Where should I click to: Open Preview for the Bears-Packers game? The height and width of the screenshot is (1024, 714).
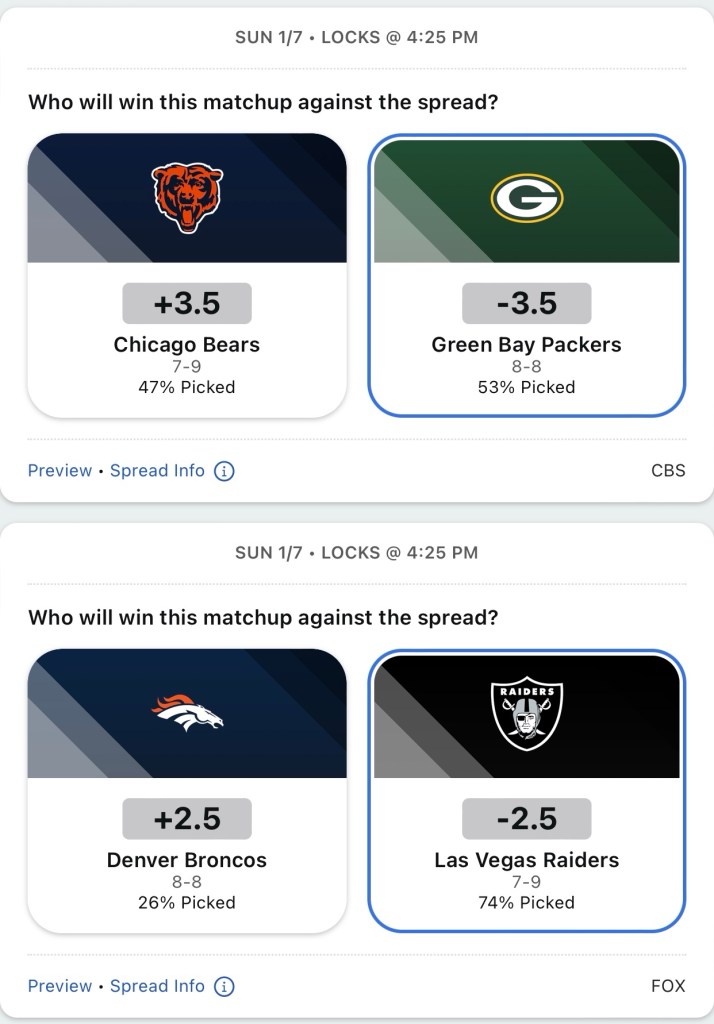click(60, 471)
